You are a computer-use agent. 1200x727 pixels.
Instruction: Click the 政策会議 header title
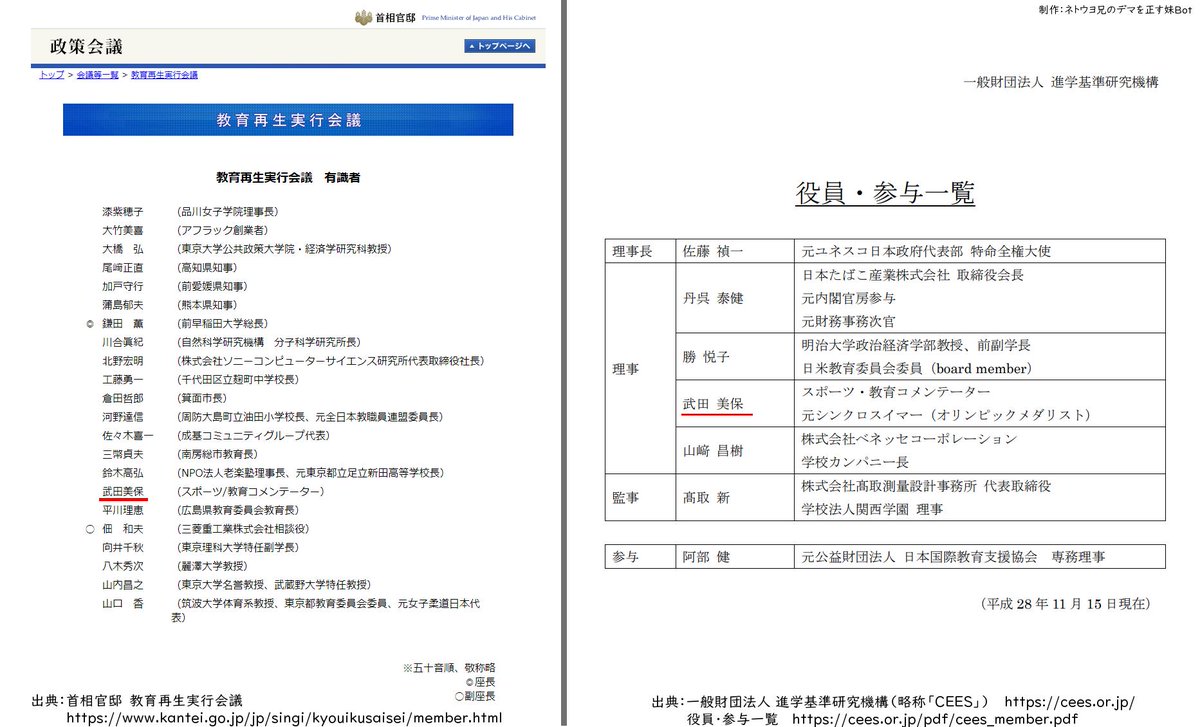coord(86,47)
